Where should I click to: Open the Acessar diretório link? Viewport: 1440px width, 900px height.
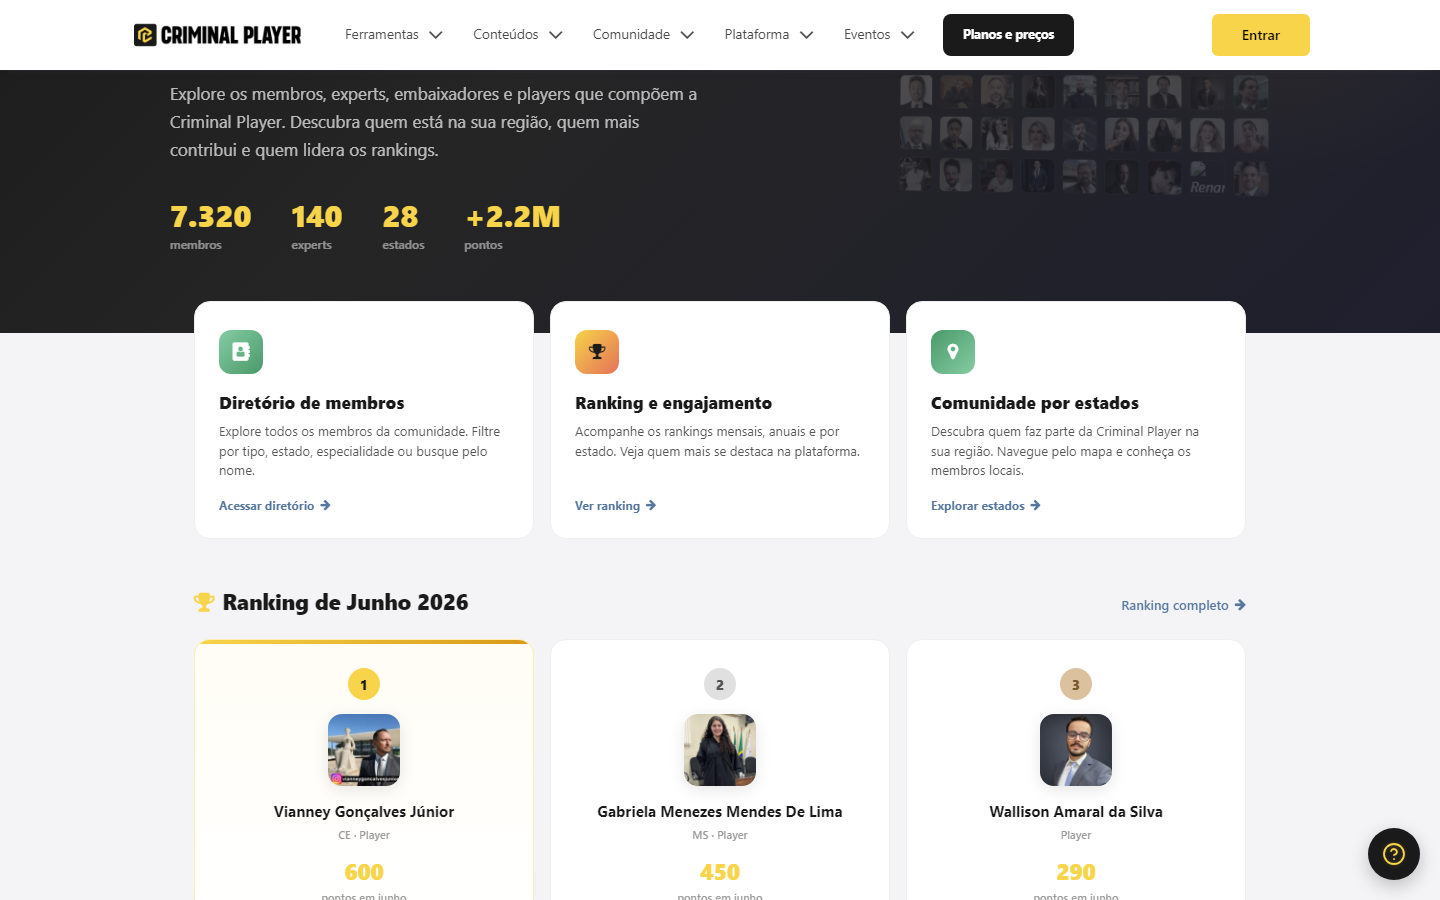pos(275,506)
